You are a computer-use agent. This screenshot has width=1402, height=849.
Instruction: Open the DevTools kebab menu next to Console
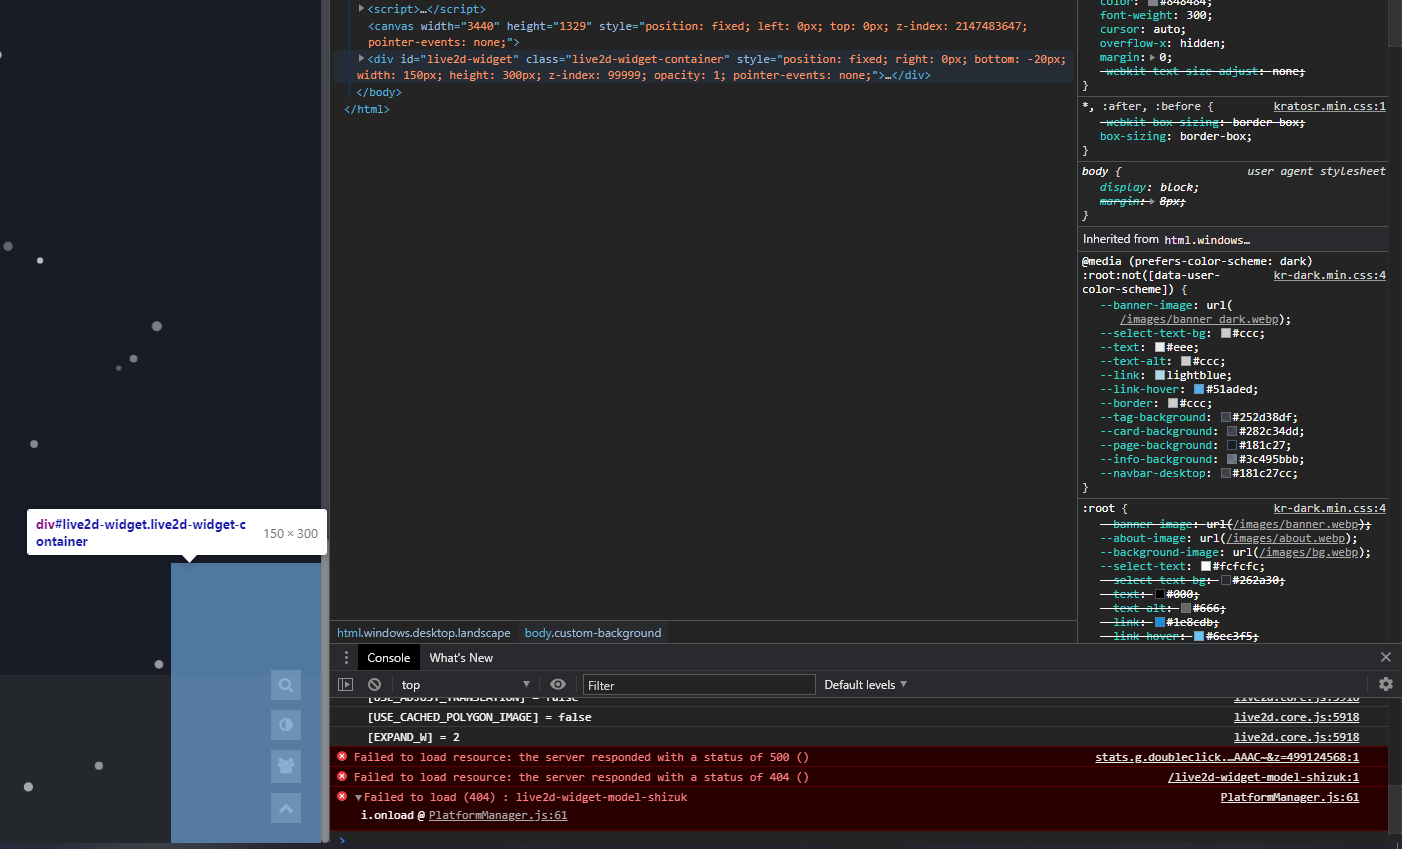point(345,657)
